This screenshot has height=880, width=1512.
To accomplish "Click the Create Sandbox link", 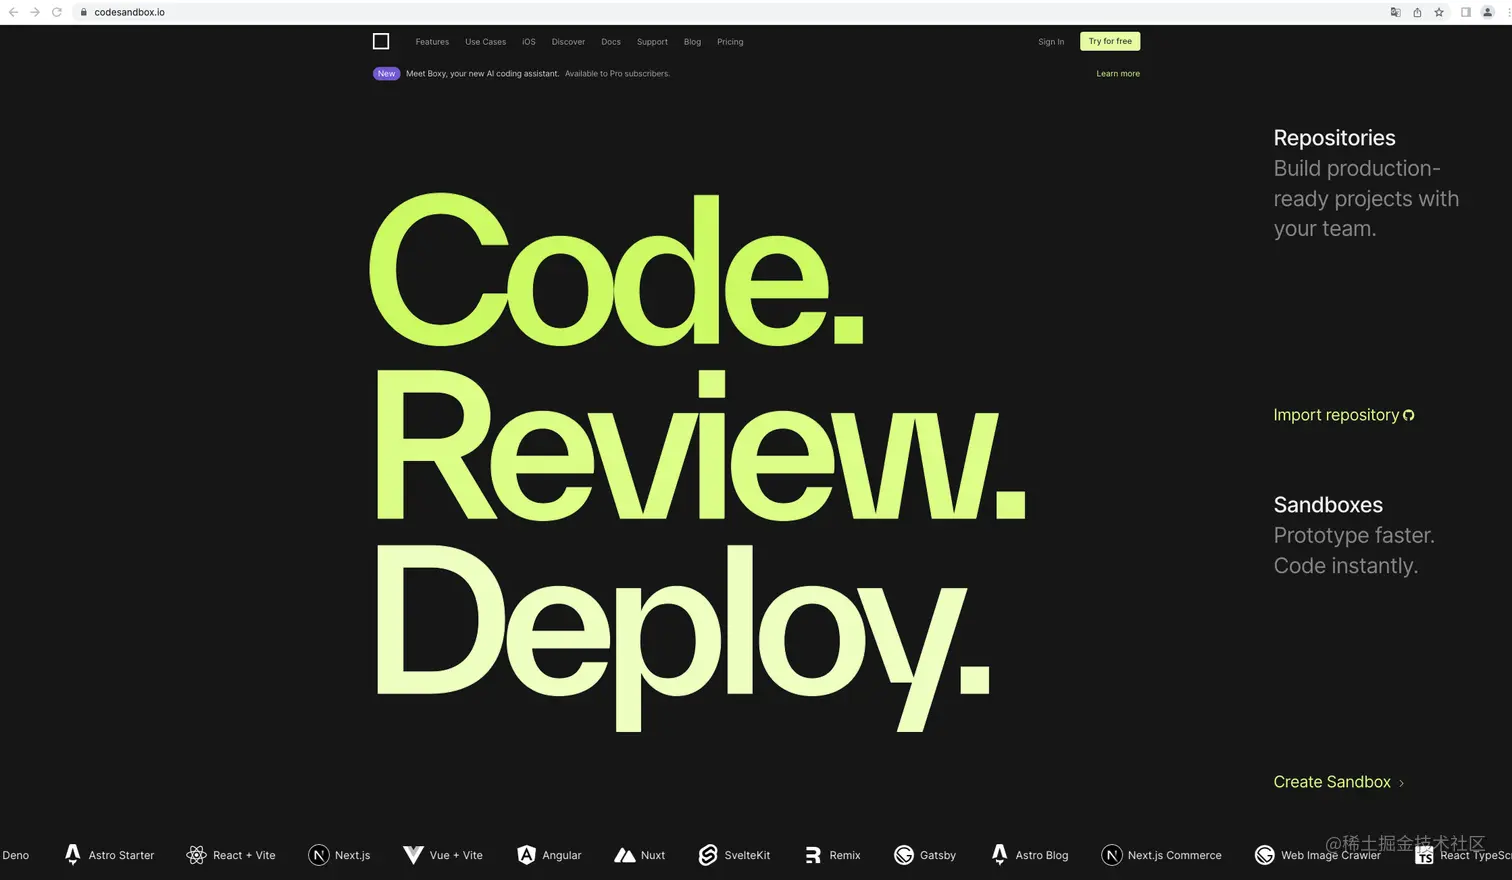I will 1332,782.
